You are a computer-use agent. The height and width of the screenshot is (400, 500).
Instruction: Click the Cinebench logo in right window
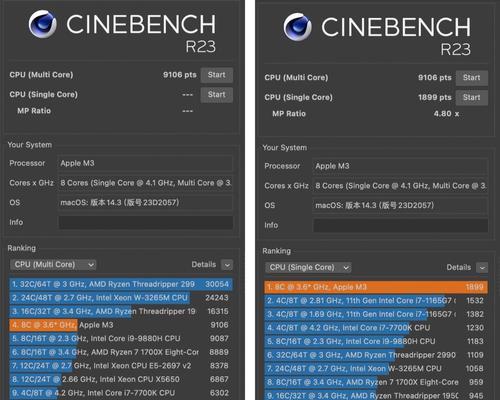click(x=298, y=27)
